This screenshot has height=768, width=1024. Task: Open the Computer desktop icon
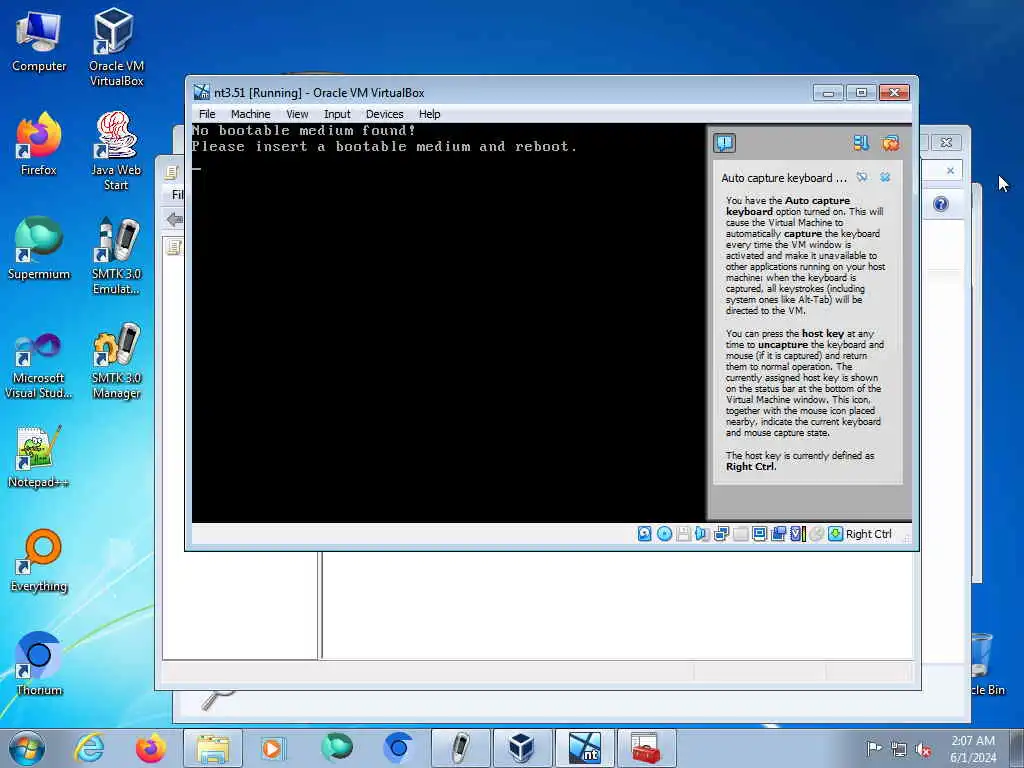tap(39, 42)
